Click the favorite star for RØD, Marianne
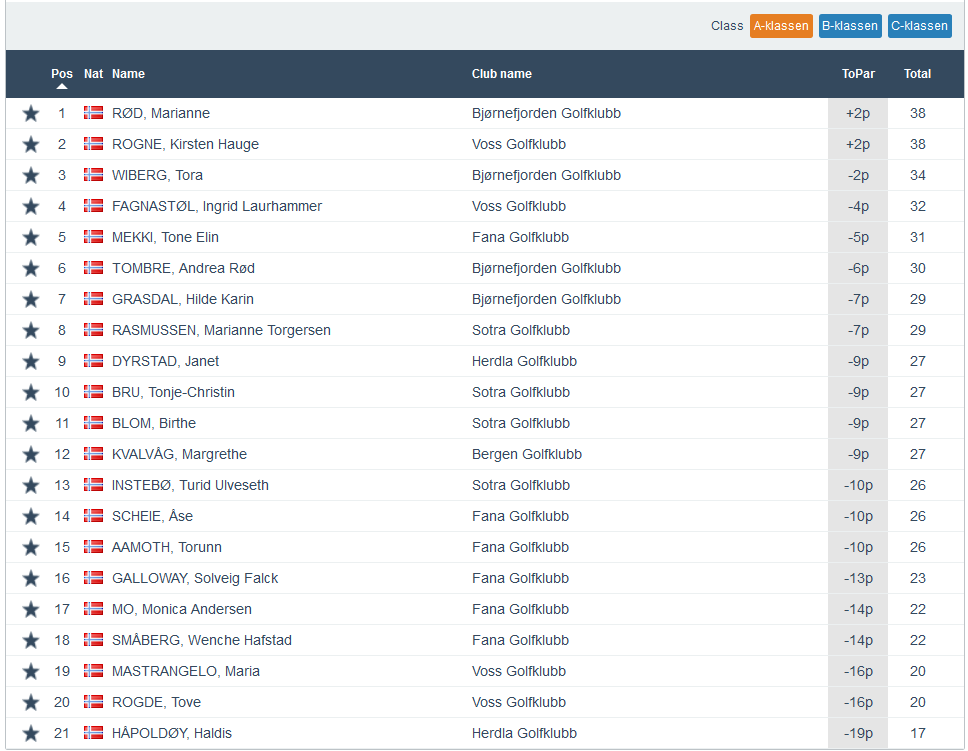The width and height of the screenshot is (968, 751). pyautogui.click(x=31, y=114)
